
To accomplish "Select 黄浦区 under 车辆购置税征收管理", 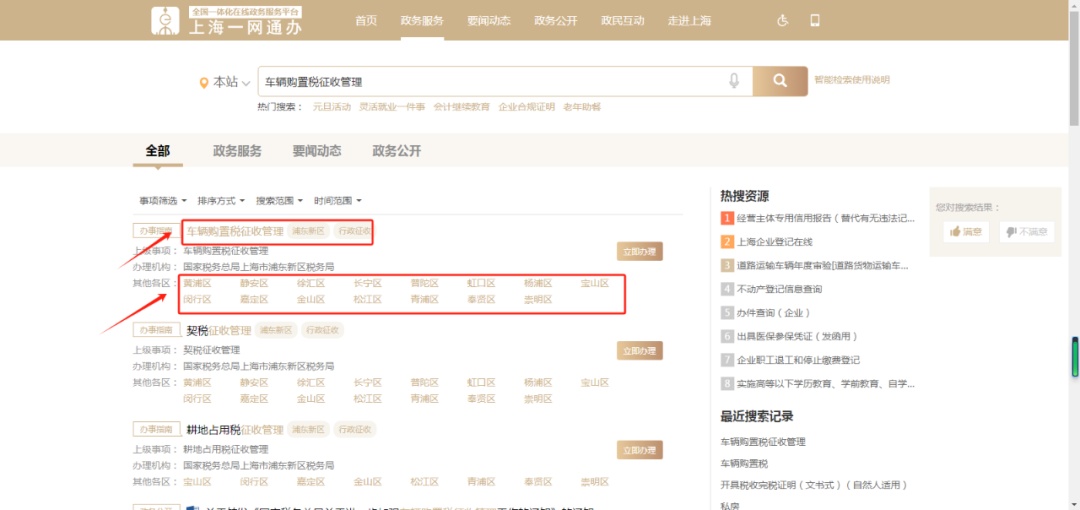I will pyautogui.click(x=197, y=283).
